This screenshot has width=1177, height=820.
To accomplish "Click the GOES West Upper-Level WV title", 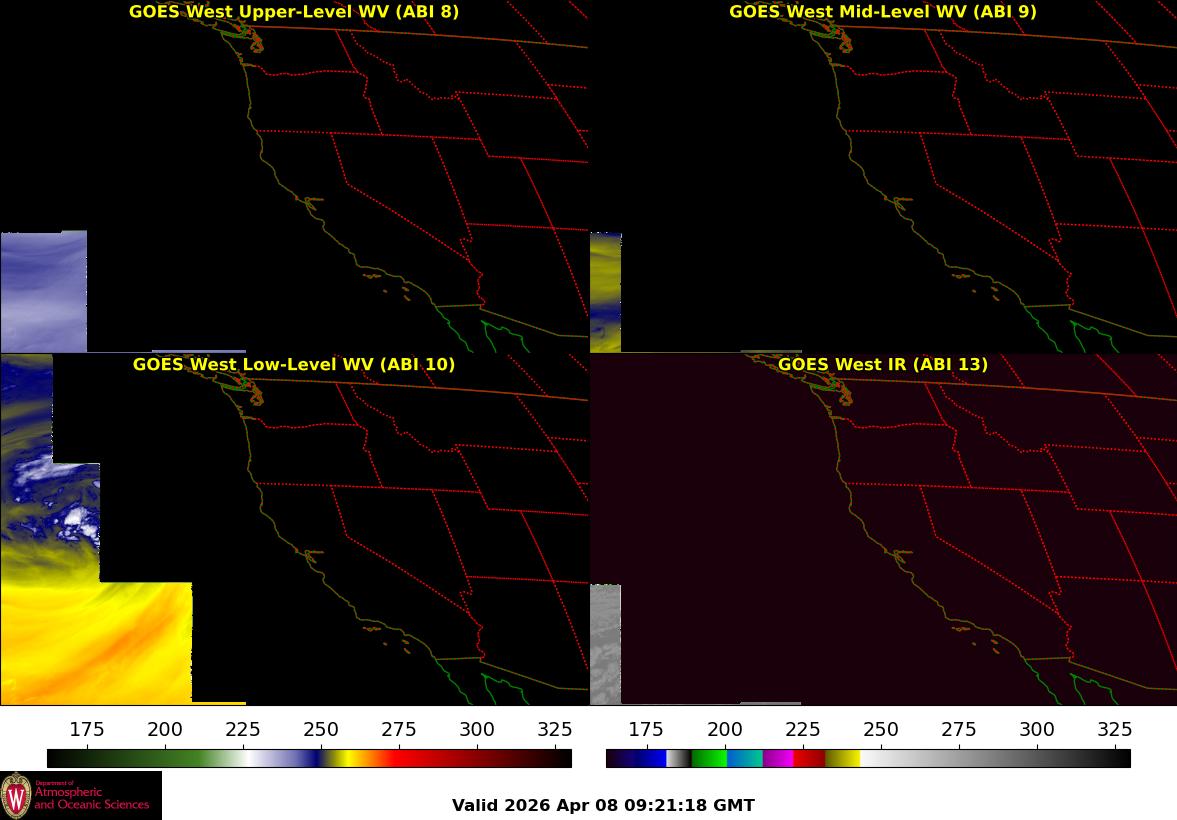I will 293,11.
